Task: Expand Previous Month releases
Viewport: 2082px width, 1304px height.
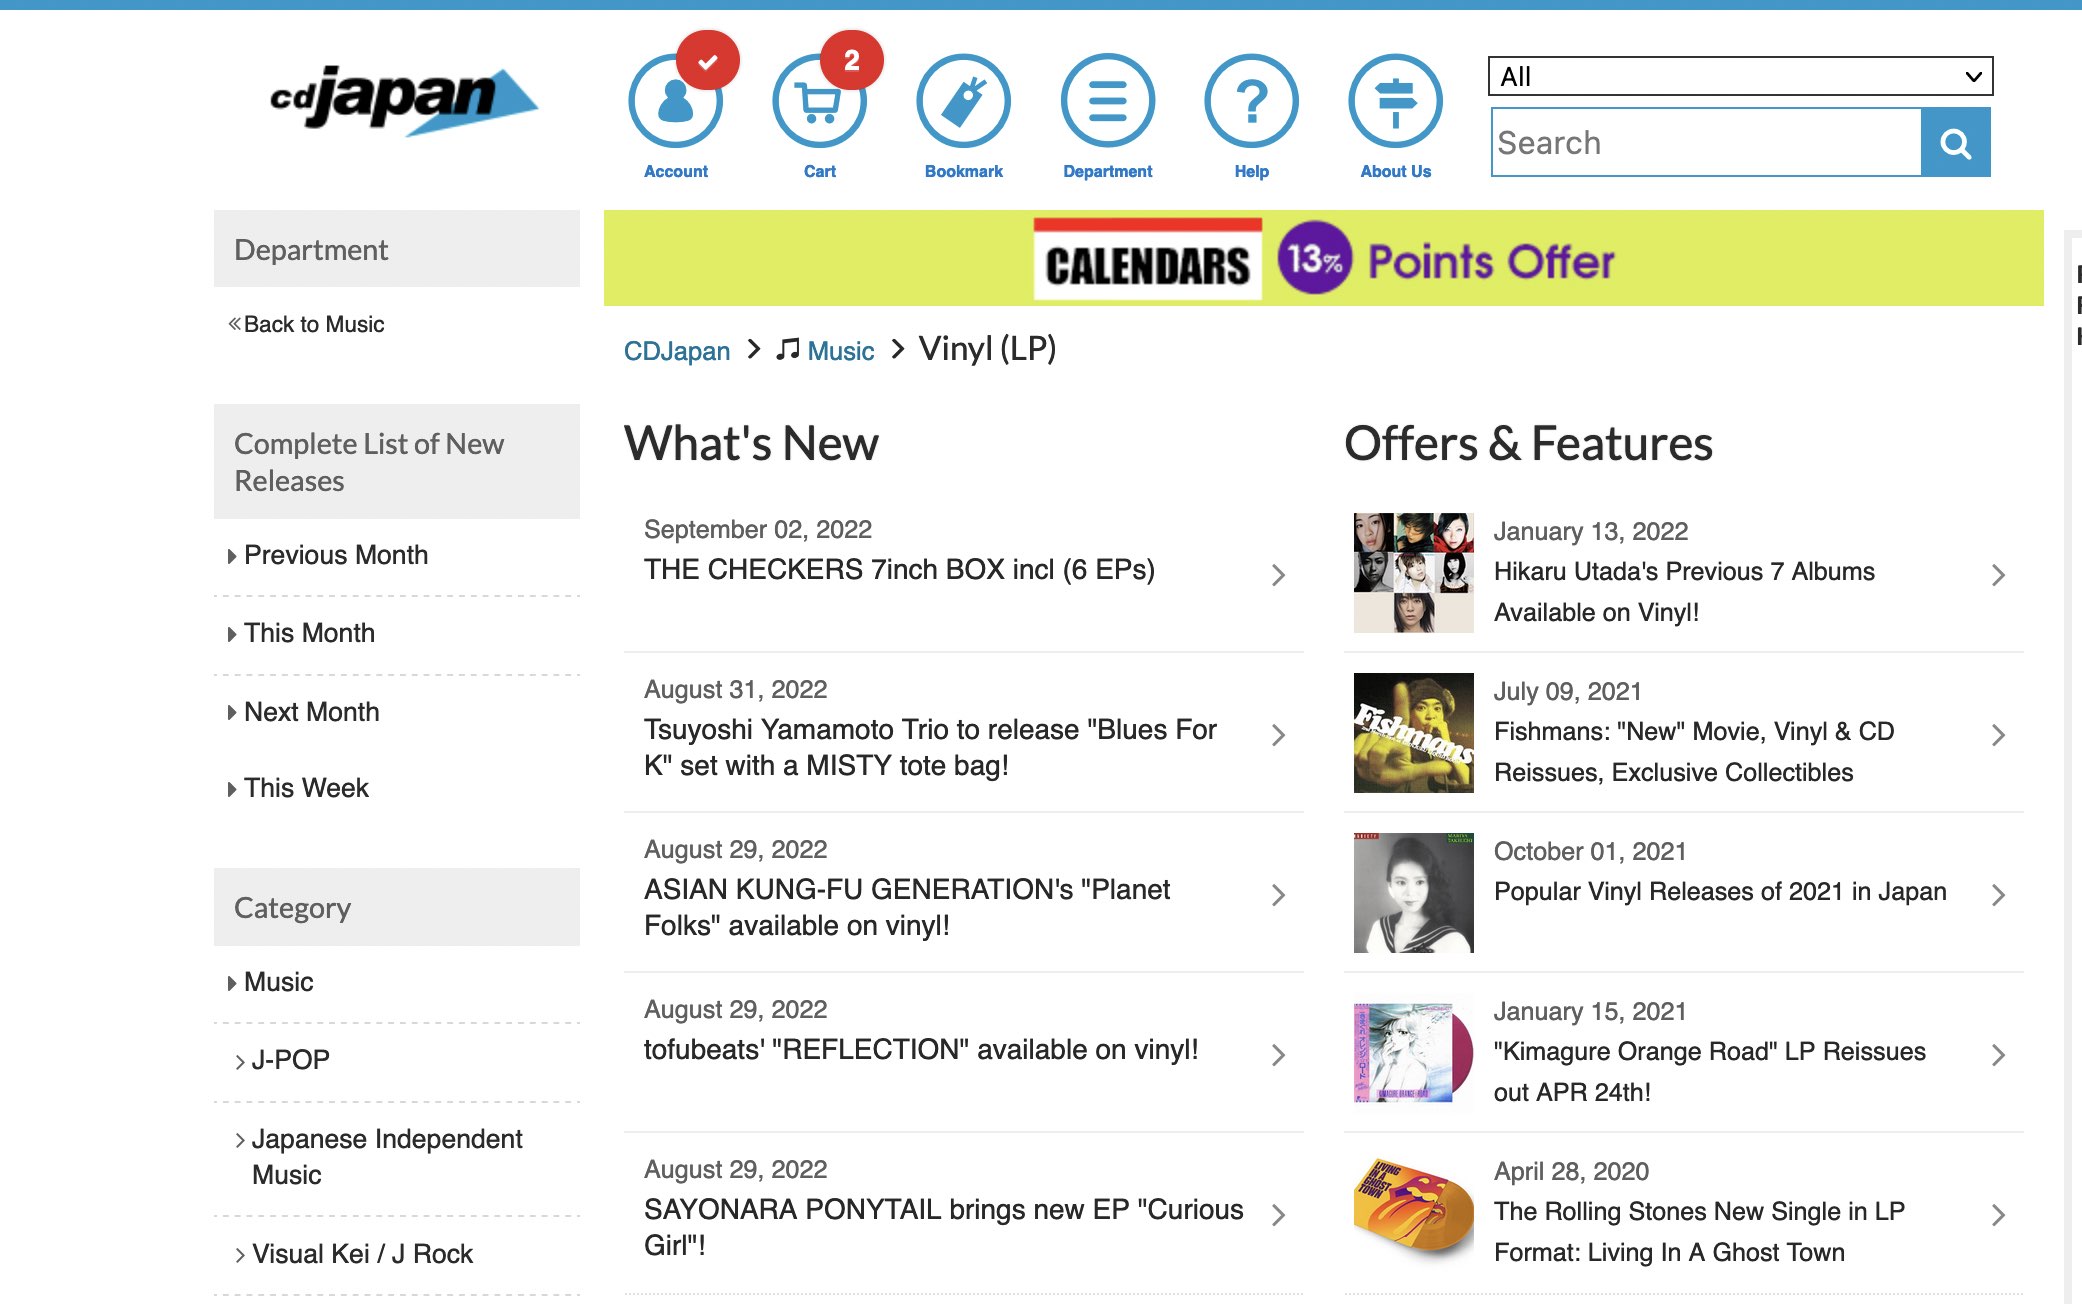Action: pos(336,555)
